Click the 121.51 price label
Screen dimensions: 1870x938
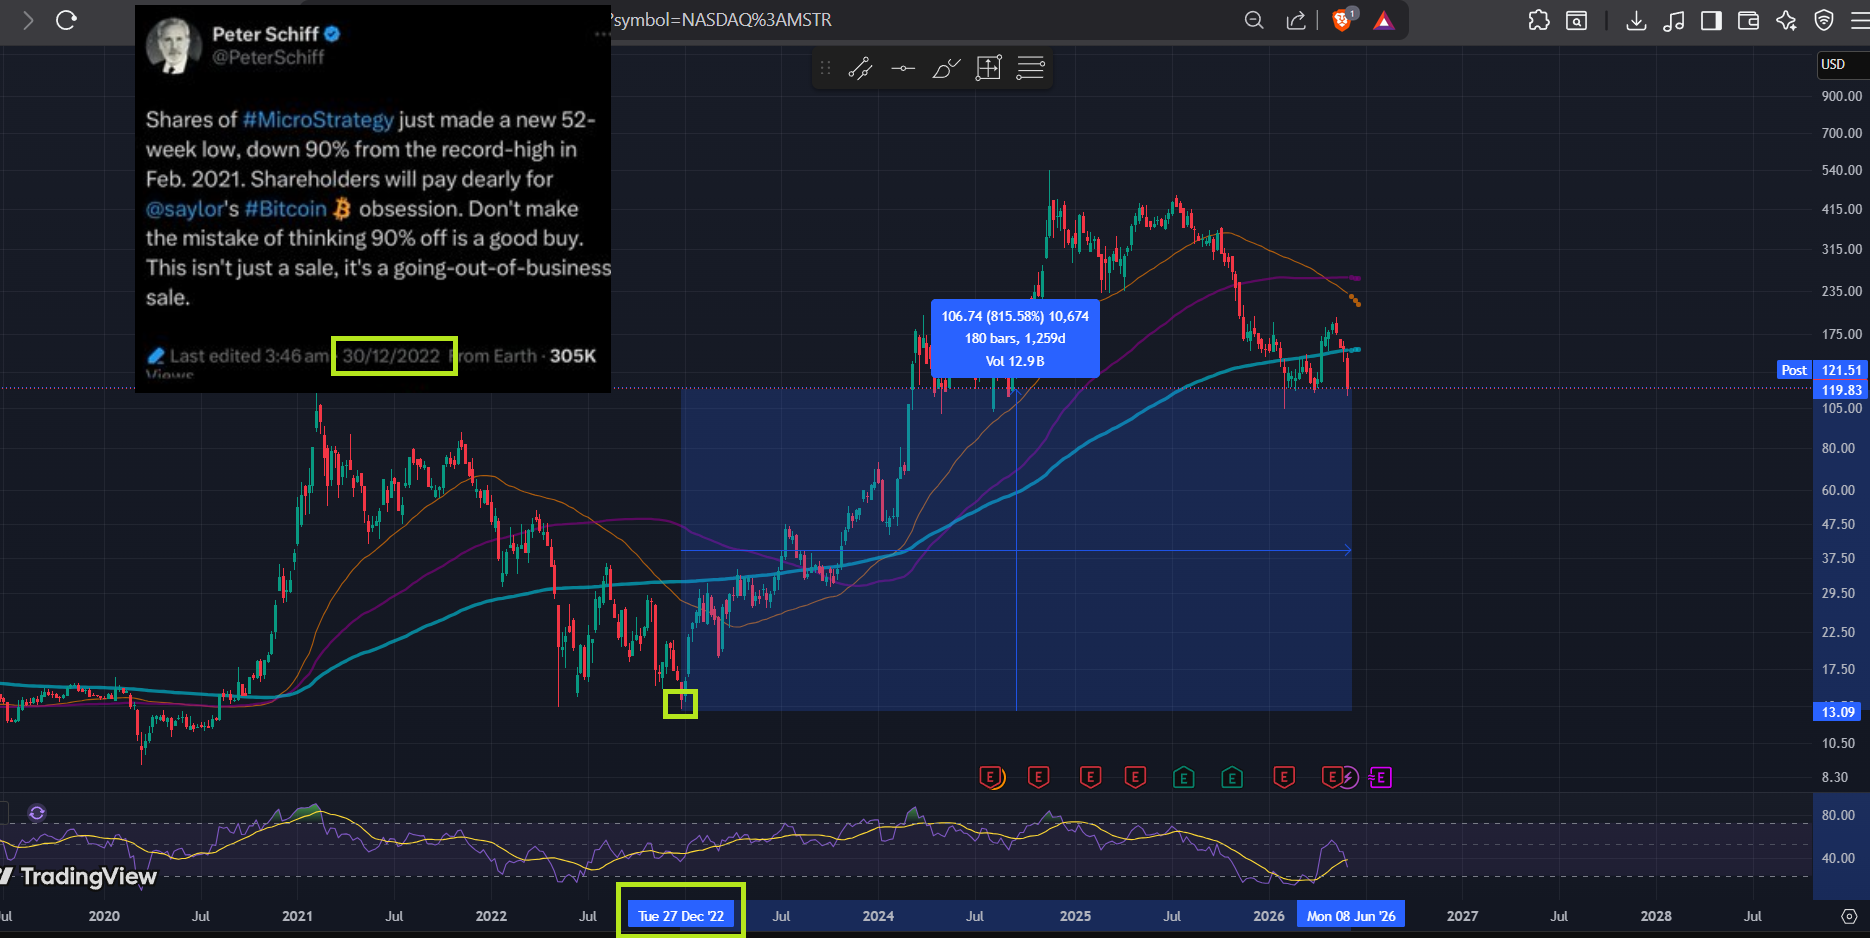1841,370
